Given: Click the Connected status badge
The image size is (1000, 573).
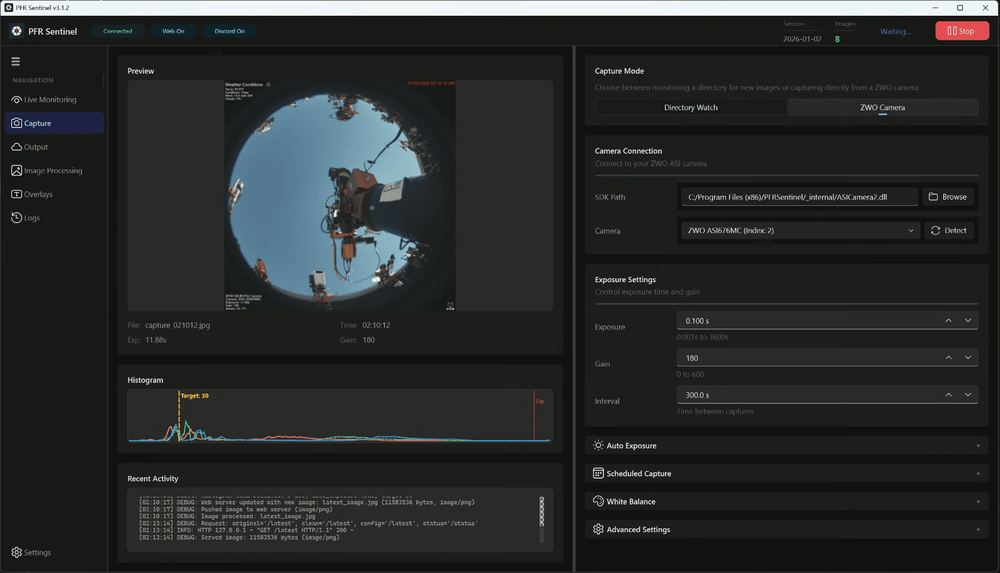Looking at the screenshot, I should click(x=117, y=31).
